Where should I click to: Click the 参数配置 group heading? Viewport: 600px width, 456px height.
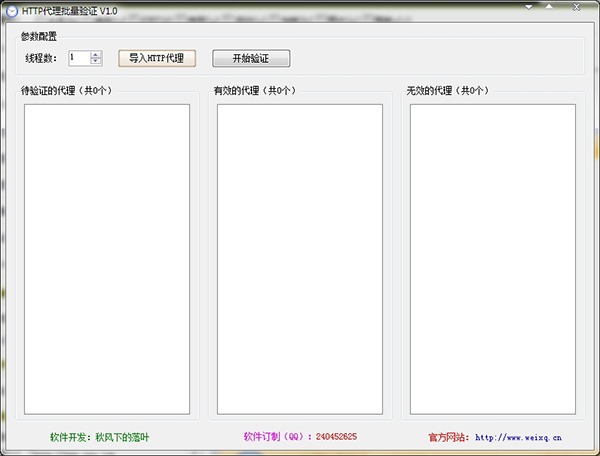click(38, 37)
